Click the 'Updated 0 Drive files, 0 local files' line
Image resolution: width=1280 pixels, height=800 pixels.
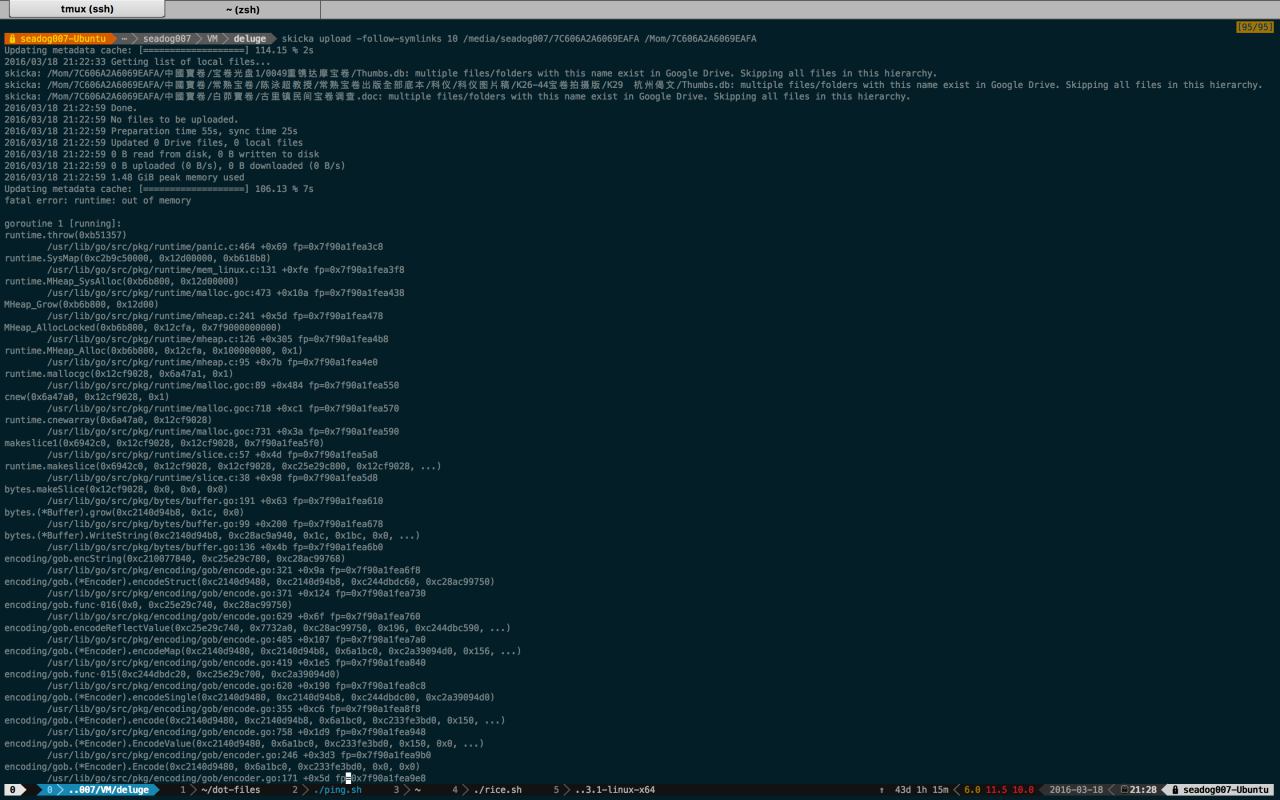(x=153, y=142)
